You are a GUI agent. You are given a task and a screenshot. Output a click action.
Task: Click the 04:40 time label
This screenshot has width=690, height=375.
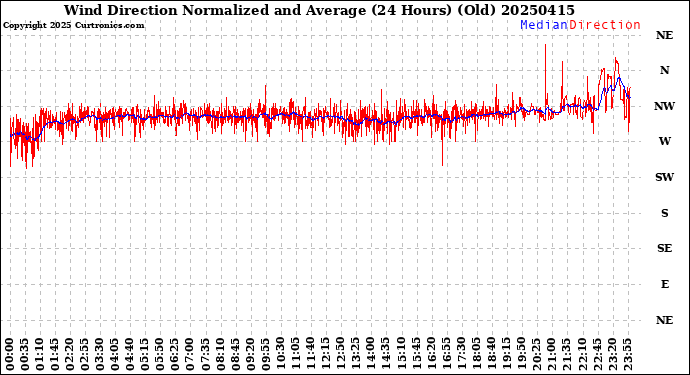click(x=131, y=354)
